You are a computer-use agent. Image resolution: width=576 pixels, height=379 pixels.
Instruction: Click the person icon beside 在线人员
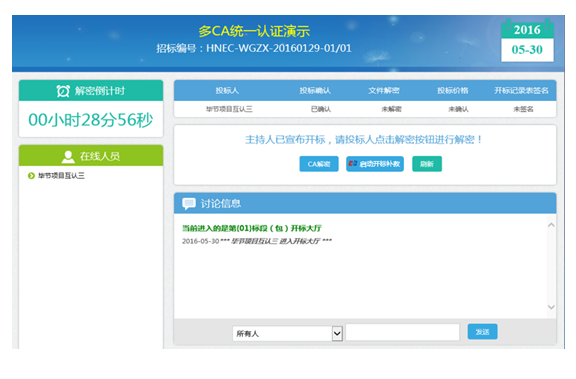tap(68, 156)
